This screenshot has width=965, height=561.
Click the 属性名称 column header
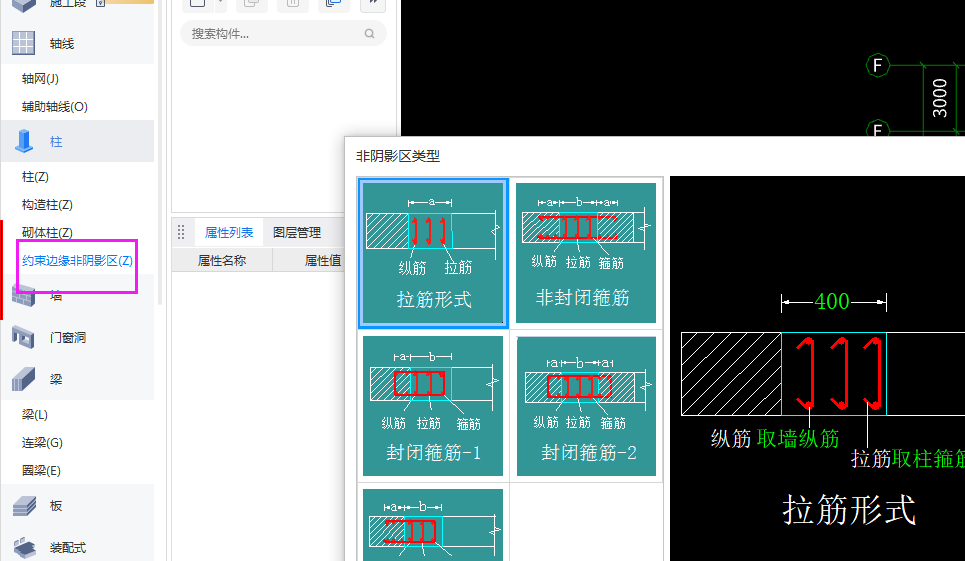[x=222, y=260]
